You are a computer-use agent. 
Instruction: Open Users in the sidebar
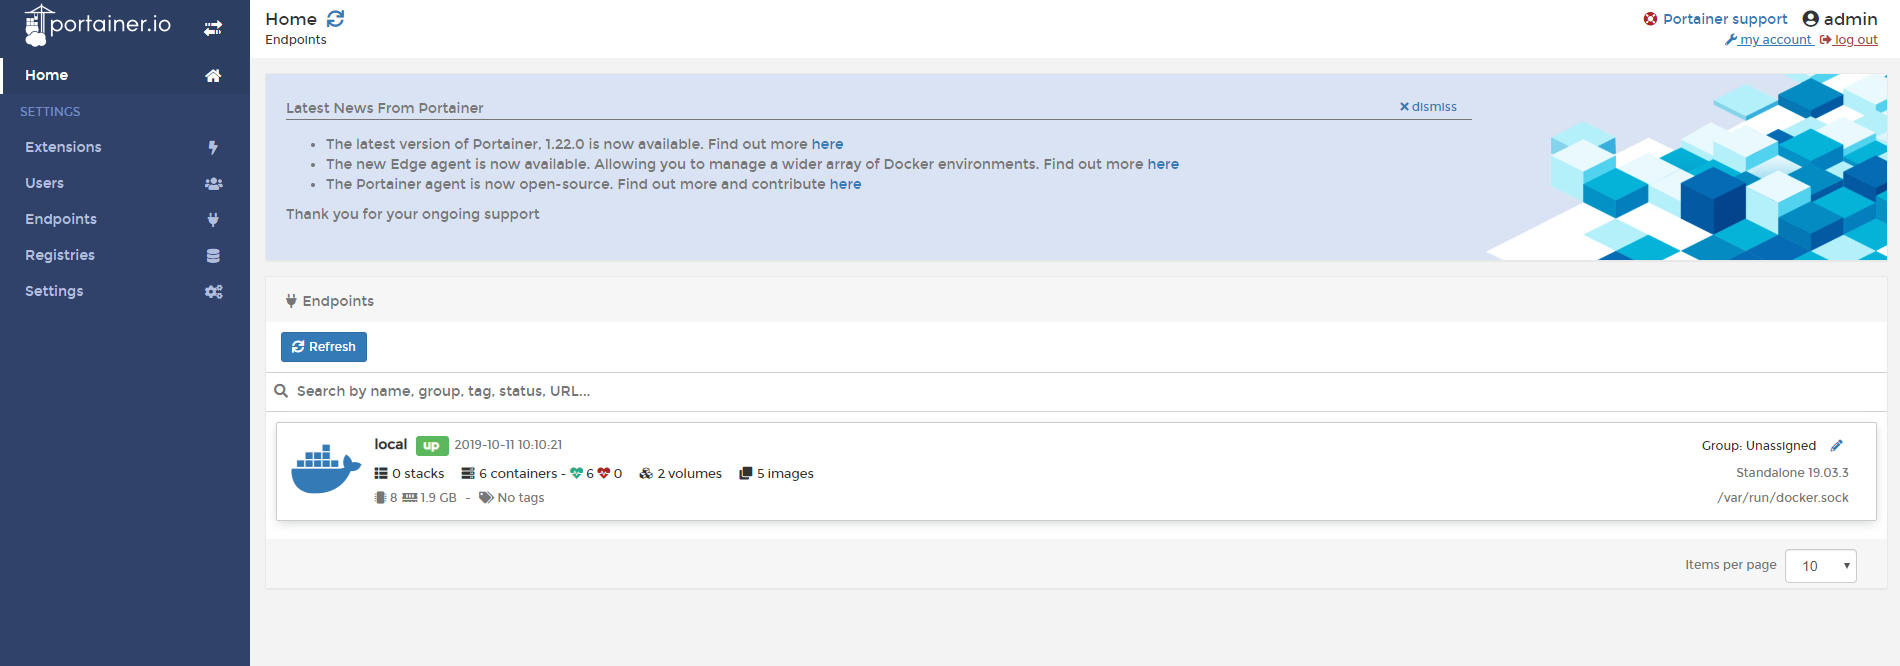pos(125,183)
